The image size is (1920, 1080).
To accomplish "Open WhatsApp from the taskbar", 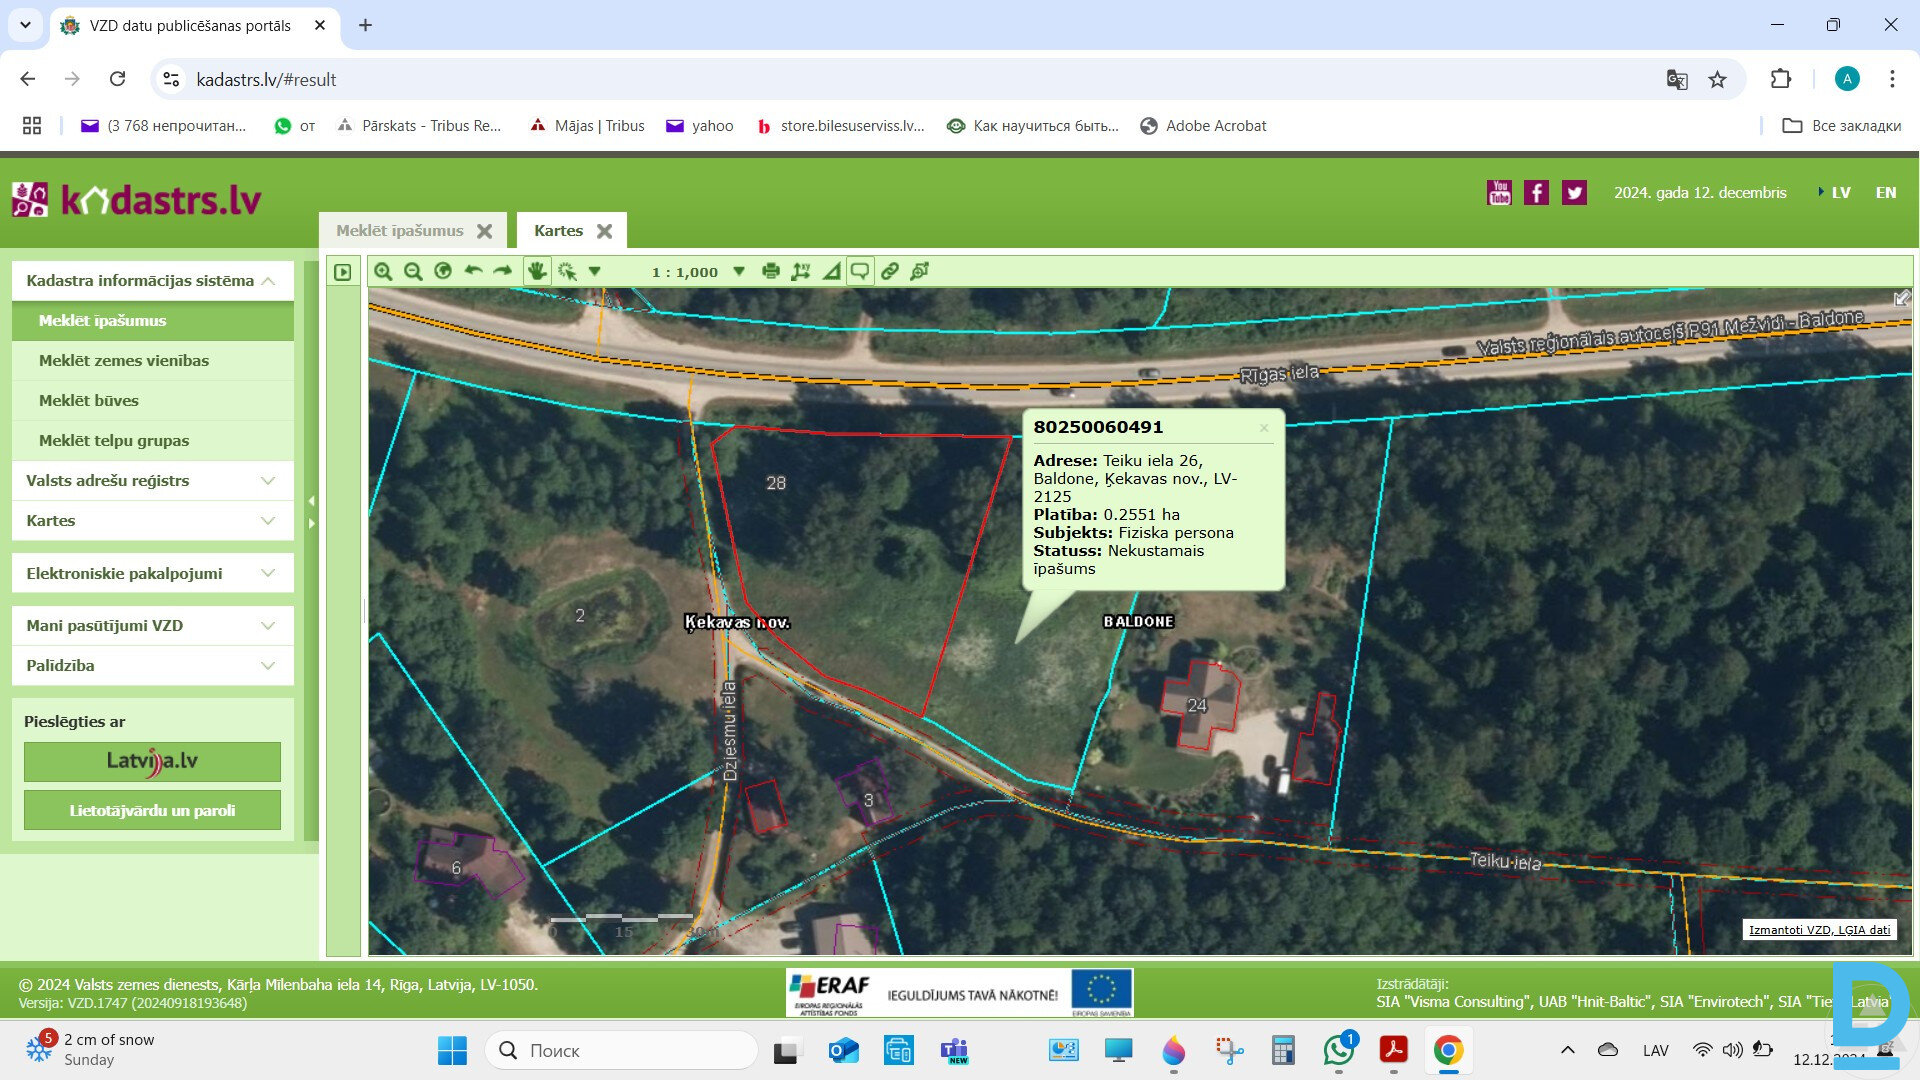I will pos(1338,1050).
